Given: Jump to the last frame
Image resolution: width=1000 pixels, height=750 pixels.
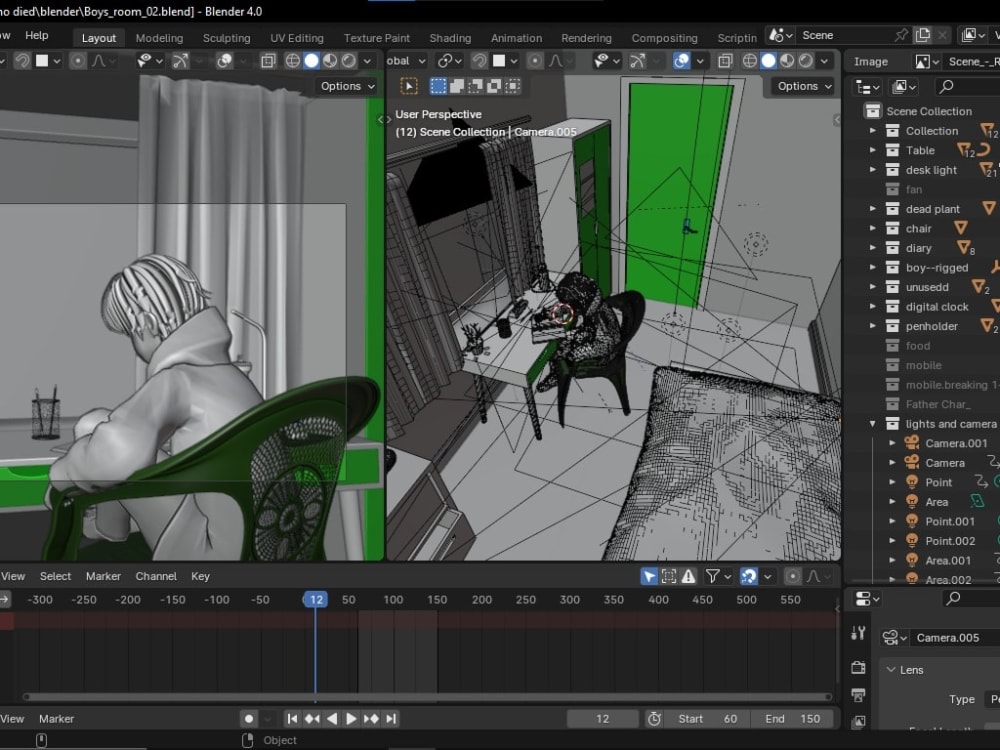Looking at the screenshot, I should pyautogui.click(x=391, y=719).
